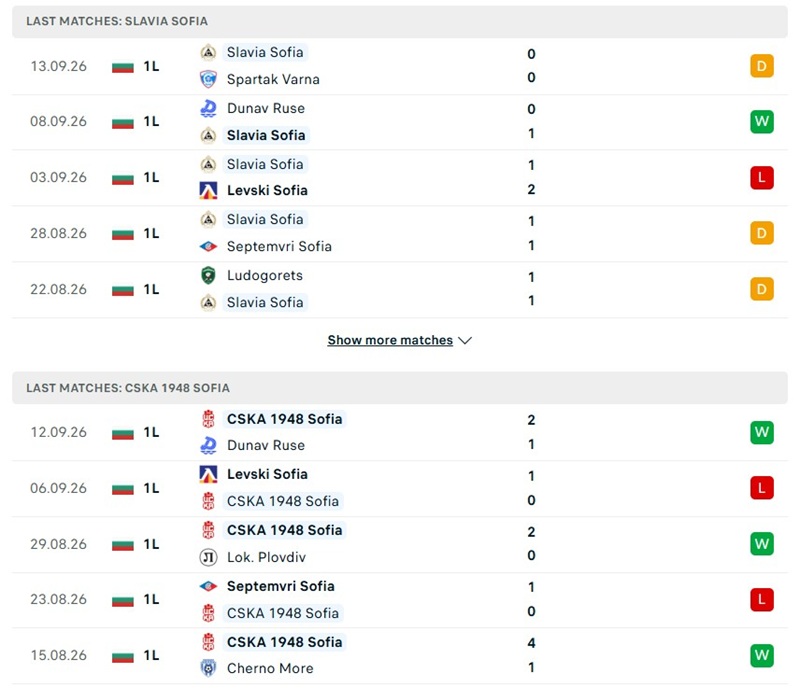The height and width of the screenshot is (688, 800).
Task: Open Ludogorets team name link
Action: tap(265, 276)
